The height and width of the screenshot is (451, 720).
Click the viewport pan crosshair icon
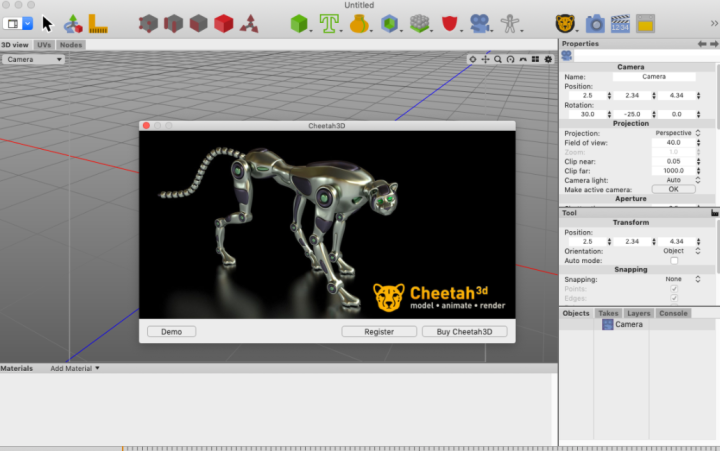[x=485, y=59]
